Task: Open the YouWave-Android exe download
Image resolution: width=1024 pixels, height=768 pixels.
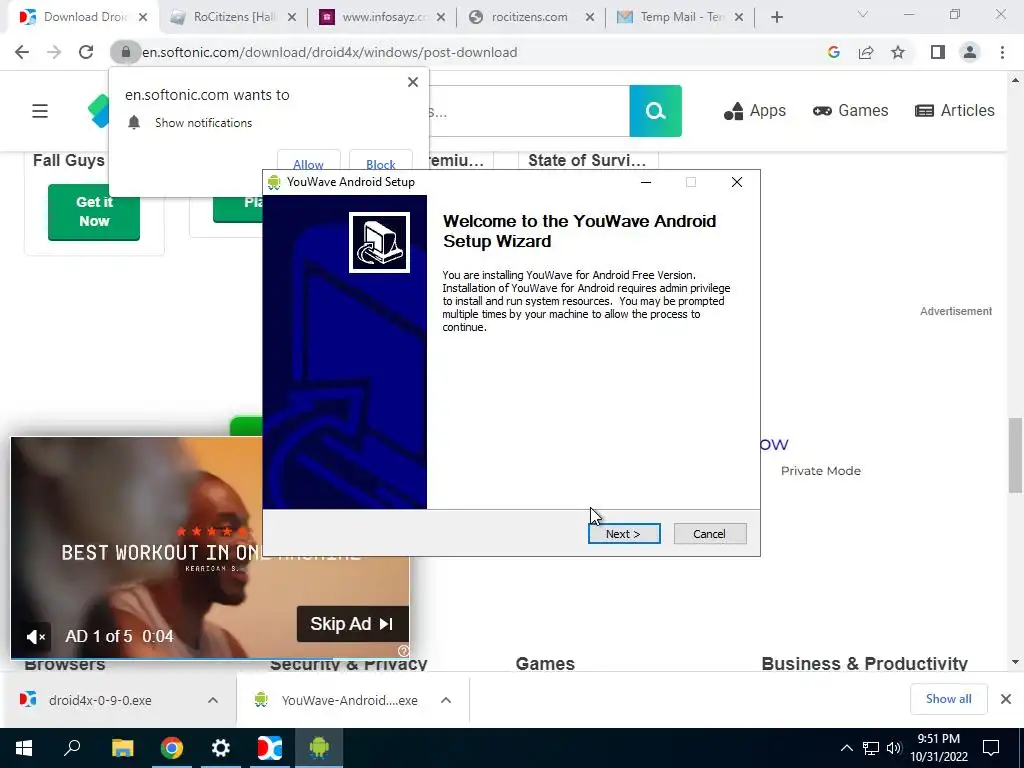Action: coord(349,700)
